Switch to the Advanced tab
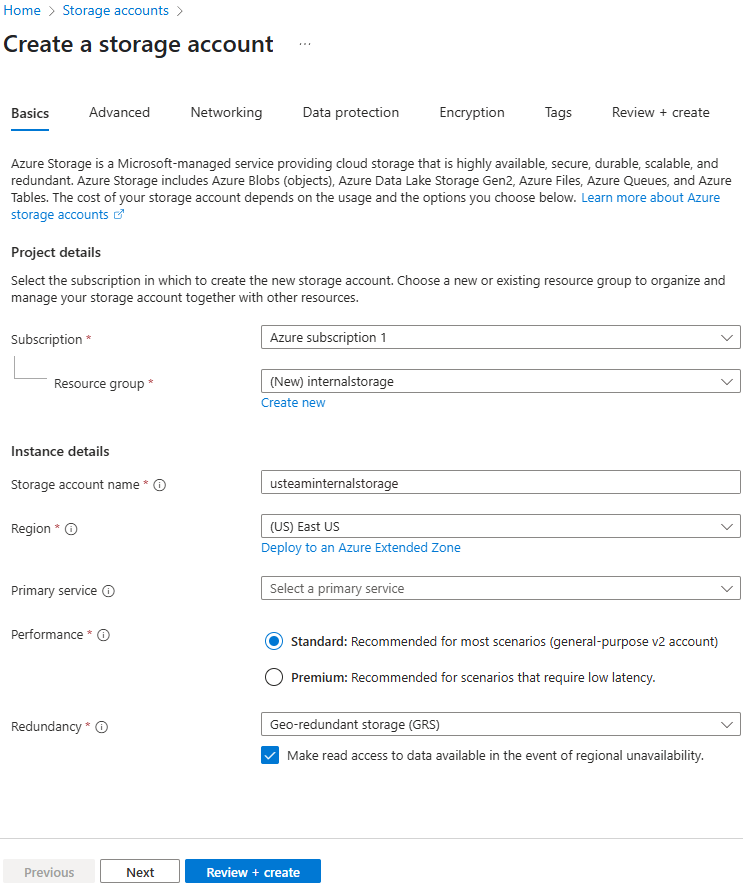The image size is (743, 884). [x=120, y=113]
